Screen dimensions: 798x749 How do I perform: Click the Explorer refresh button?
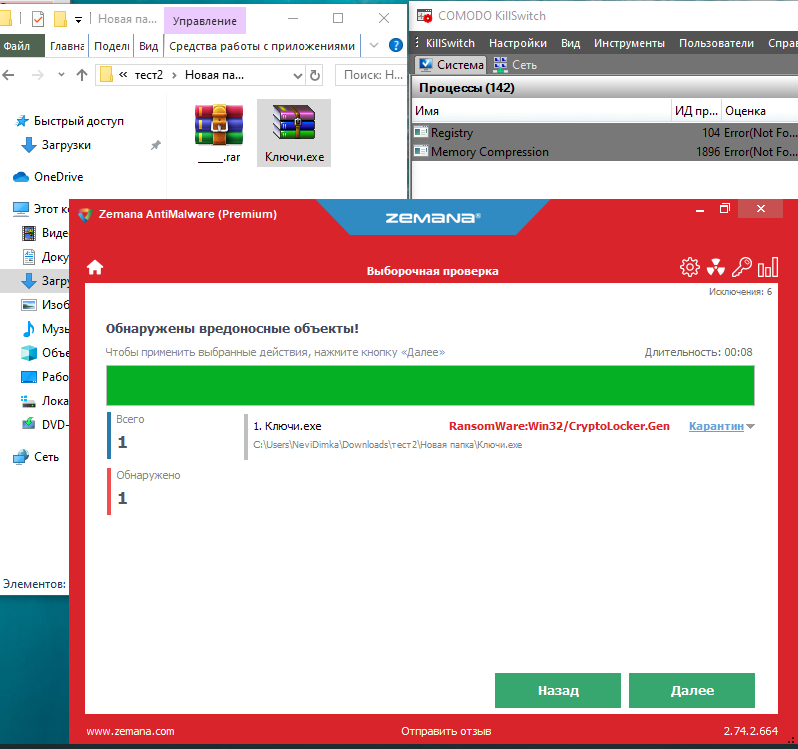click(x=315, y=75)
